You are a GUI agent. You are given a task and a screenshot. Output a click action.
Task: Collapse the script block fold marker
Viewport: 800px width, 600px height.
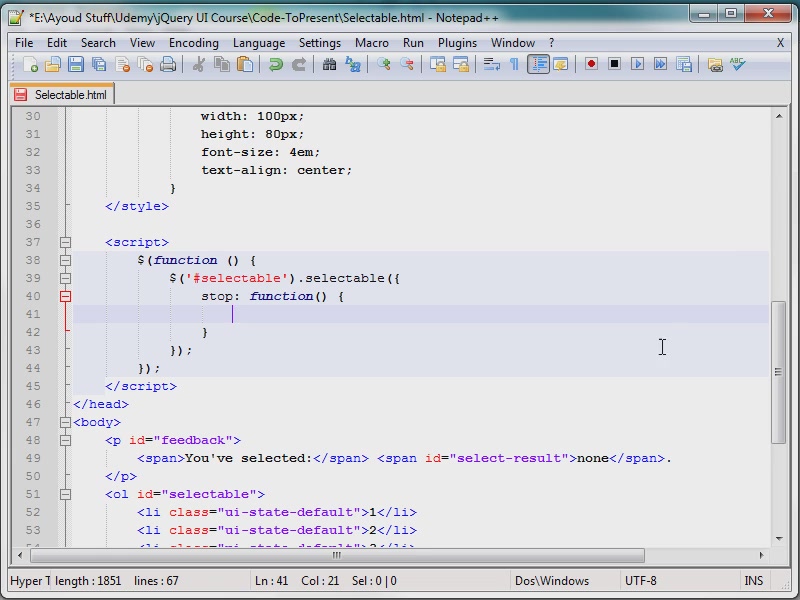[x=65, y=242]
